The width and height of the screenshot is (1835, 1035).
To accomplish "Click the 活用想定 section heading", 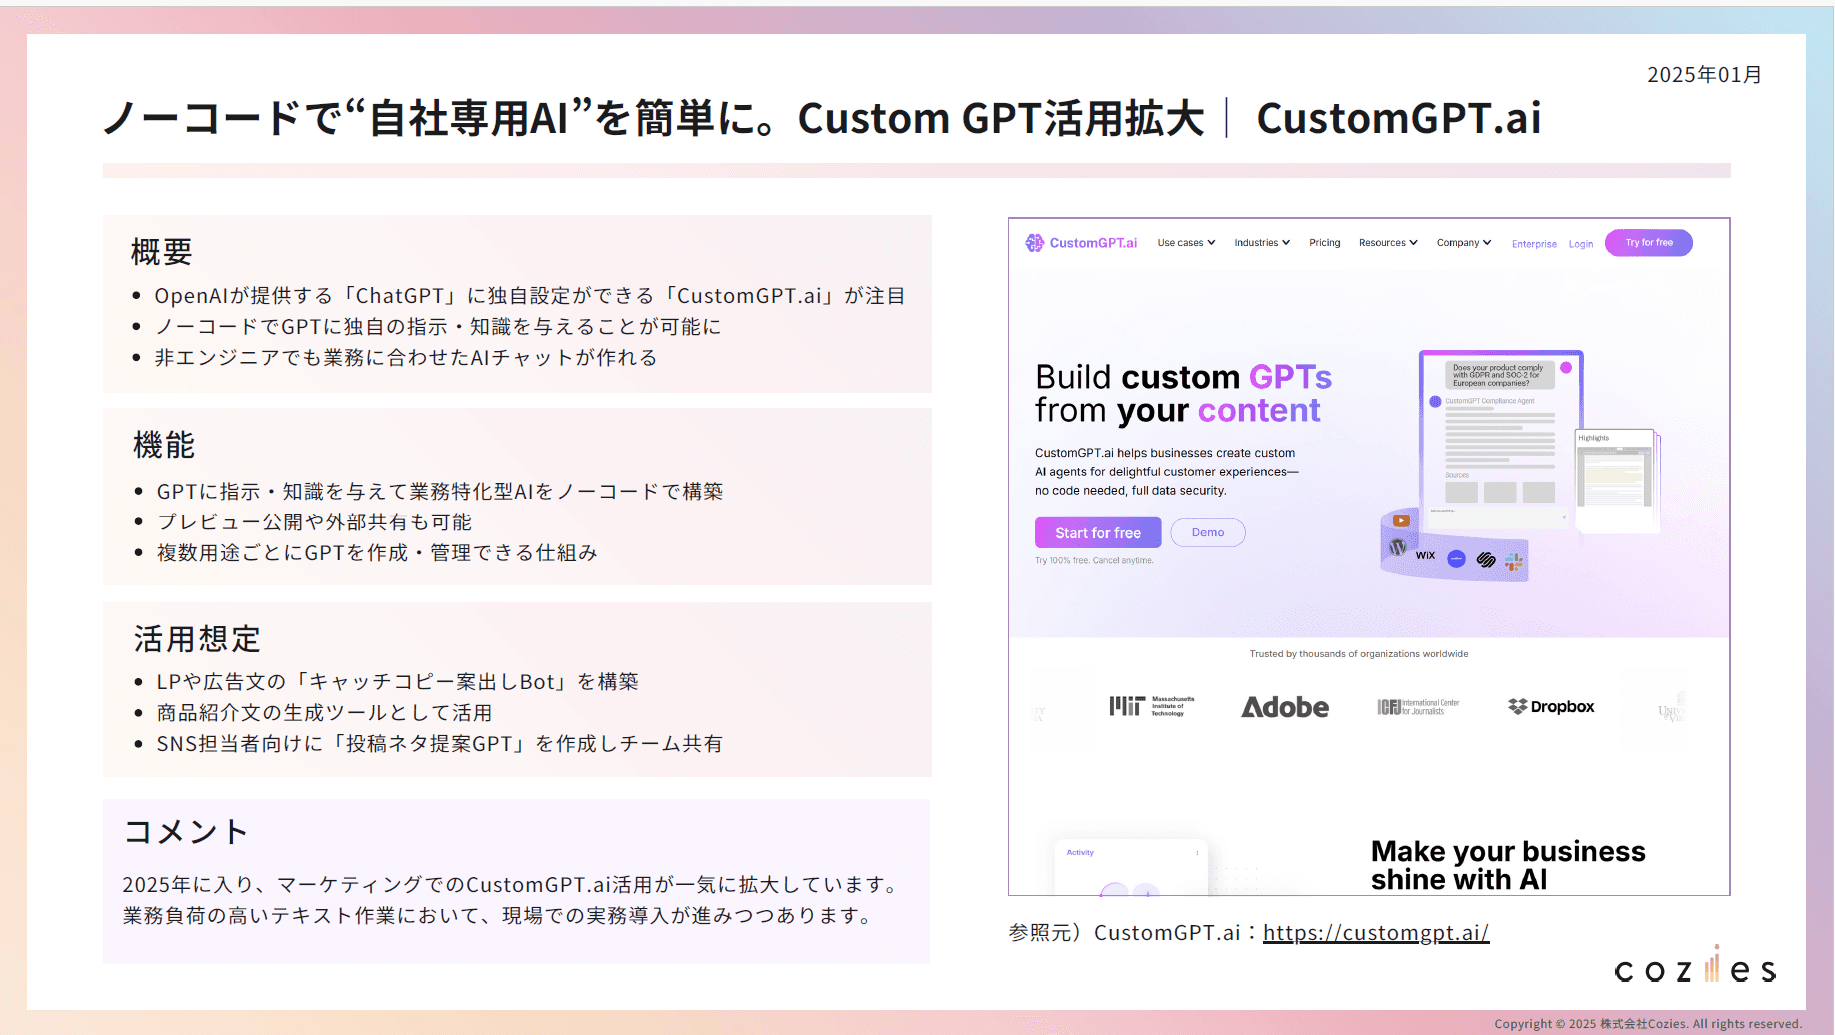I will point(197,639).
